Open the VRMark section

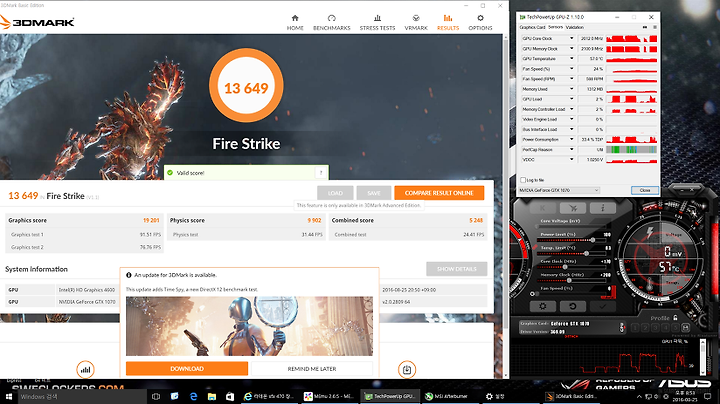(416, 22)
